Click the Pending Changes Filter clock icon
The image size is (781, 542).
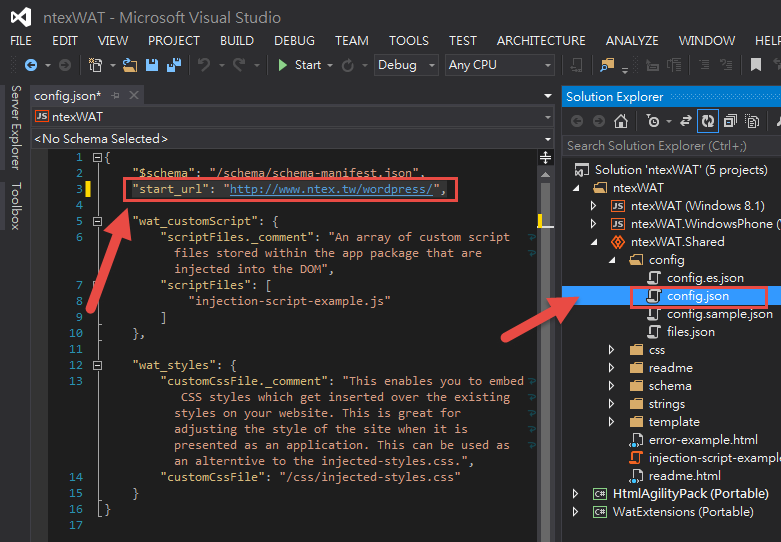pos(653,121)
